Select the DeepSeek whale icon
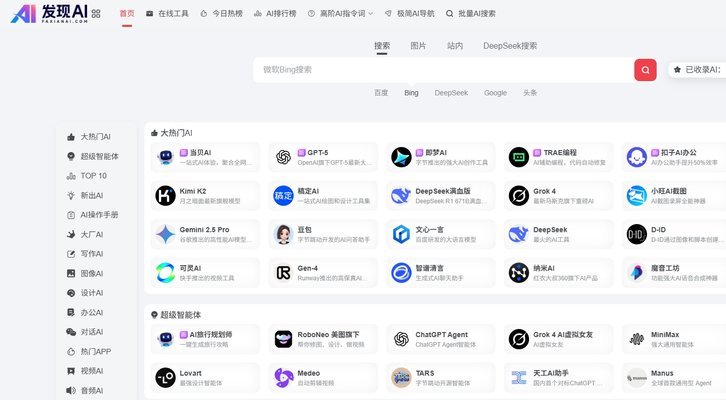This screenshot has height=400, width=726. click(x=519, y=234)
